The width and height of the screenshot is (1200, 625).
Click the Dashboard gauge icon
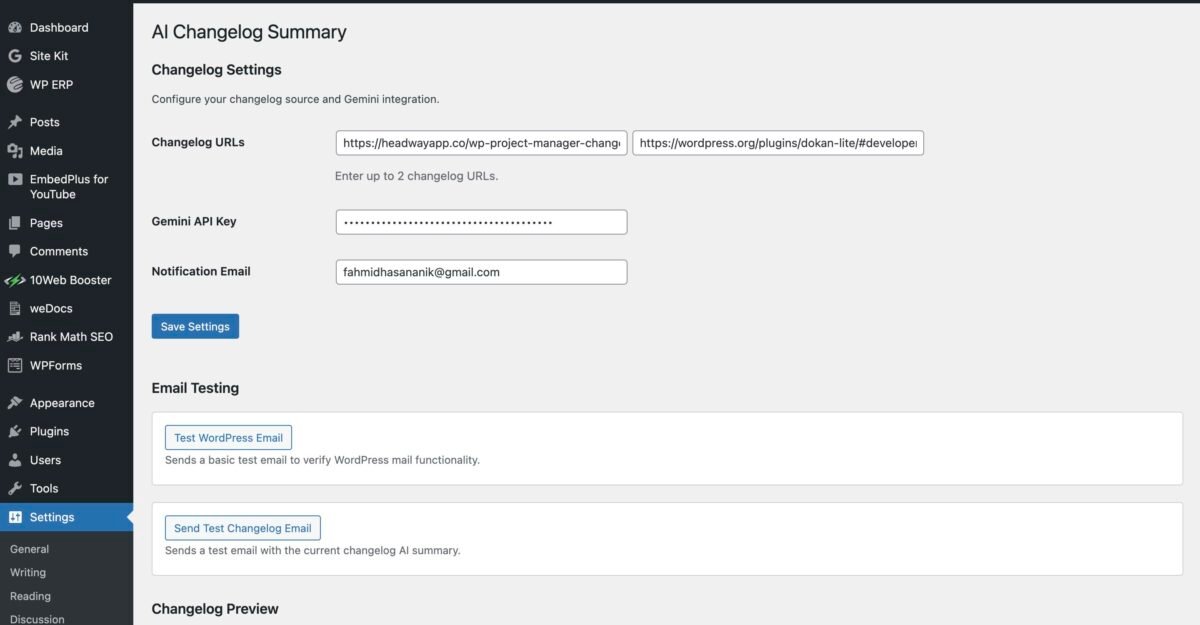(15, 28)
